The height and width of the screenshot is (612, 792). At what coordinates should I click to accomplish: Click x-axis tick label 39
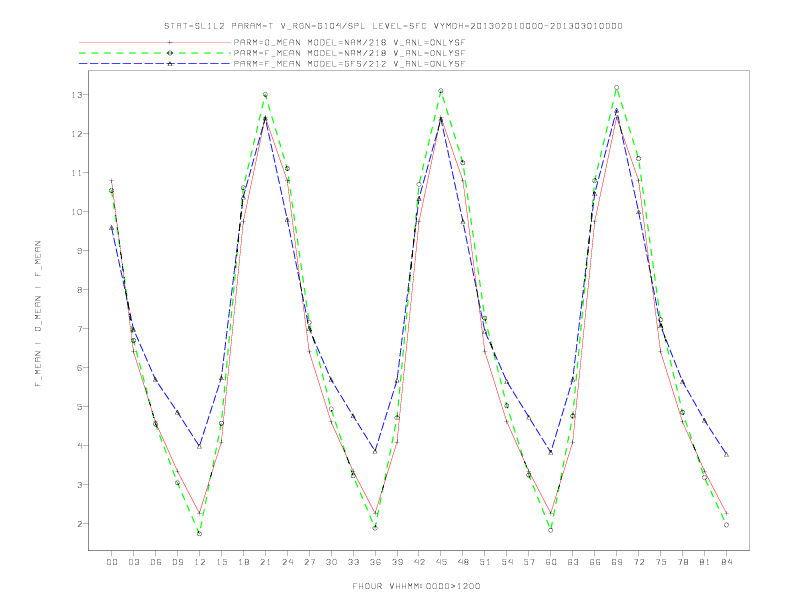click(397, 562)
